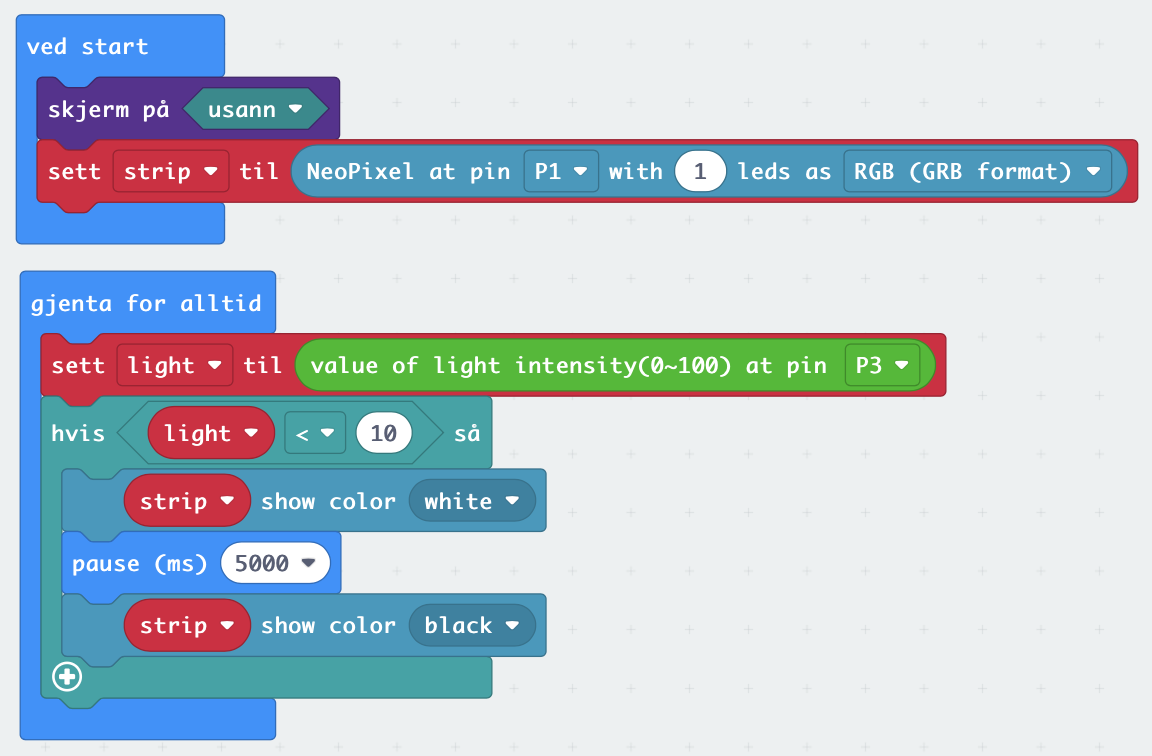Open strip dropdown in show color white block

(187, 501)
